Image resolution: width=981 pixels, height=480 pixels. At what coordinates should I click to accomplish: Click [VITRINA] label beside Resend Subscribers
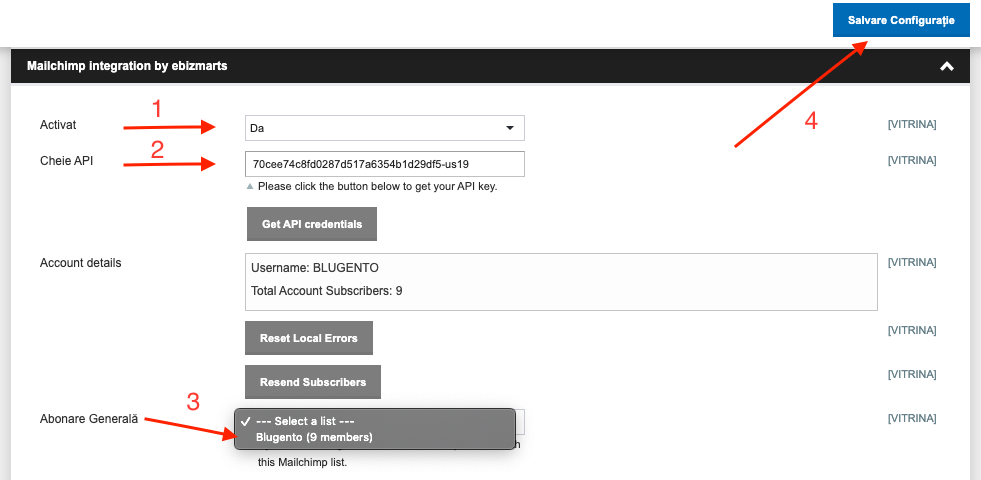912,374
